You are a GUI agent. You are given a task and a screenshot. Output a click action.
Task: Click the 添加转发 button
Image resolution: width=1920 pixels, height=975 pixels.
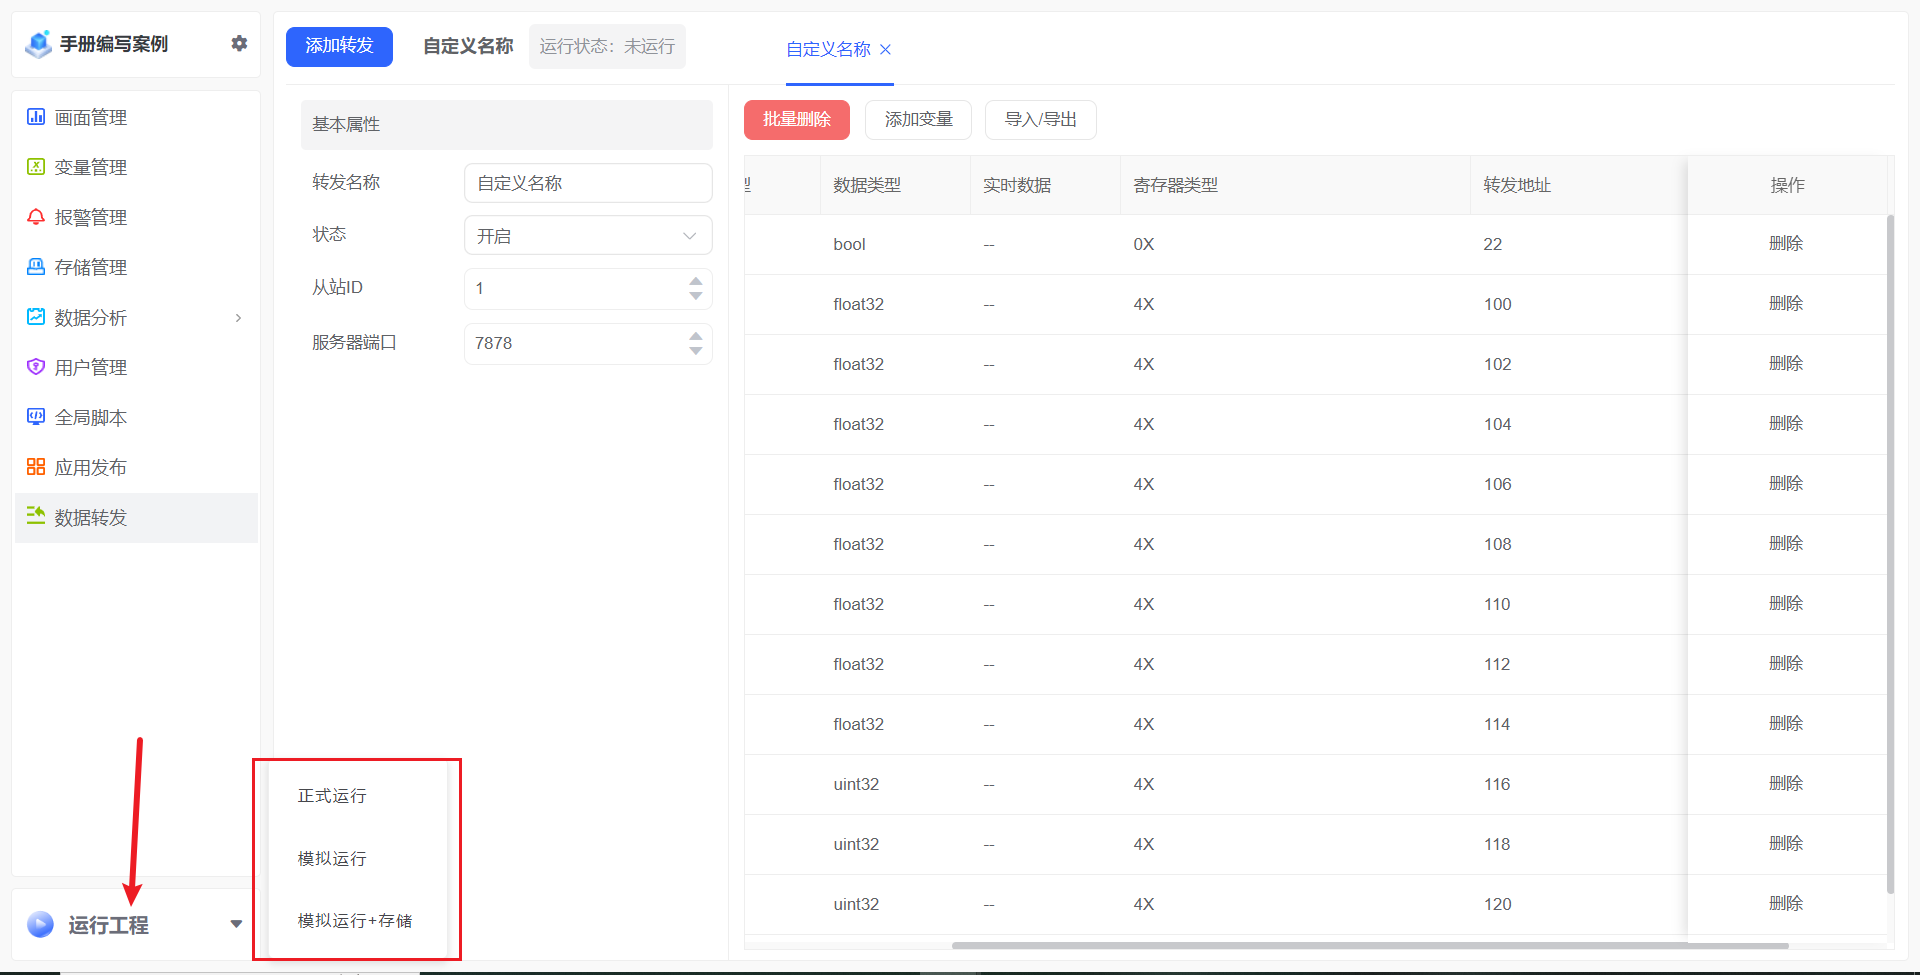339,46
